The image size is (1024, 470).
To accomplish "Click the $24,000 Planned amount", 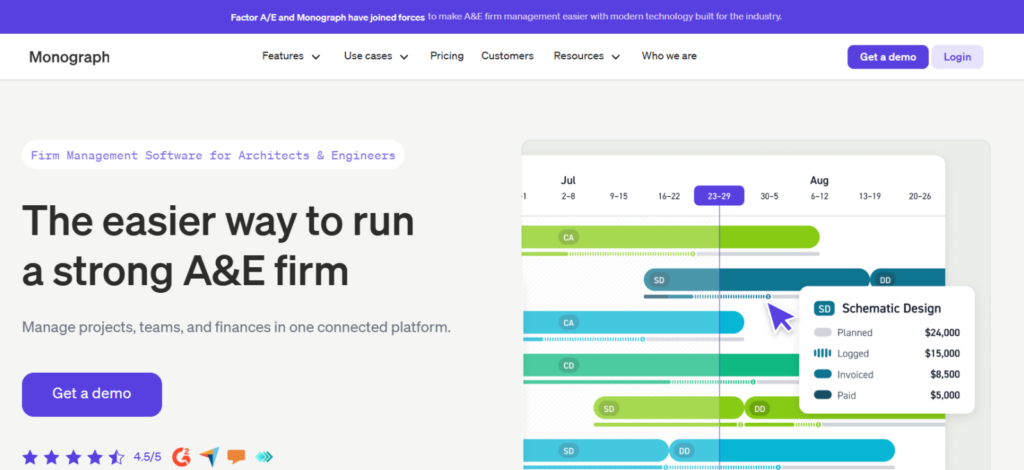I will click(x=942, y=333).
